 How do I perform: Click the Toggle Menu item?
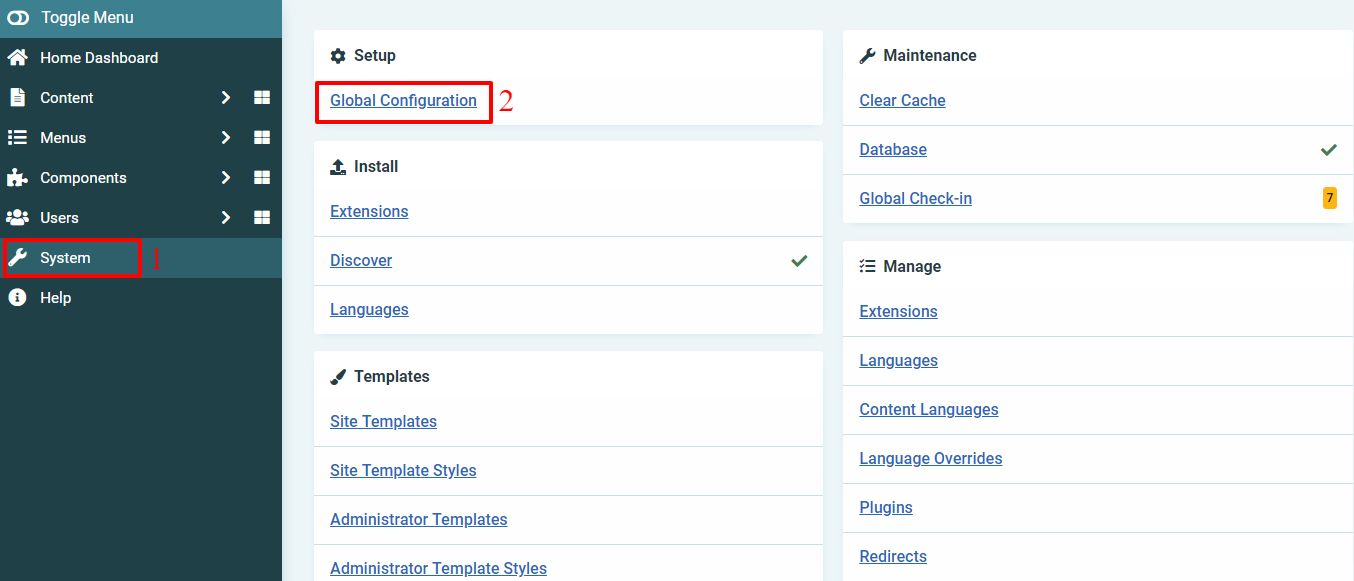point(85,17)
